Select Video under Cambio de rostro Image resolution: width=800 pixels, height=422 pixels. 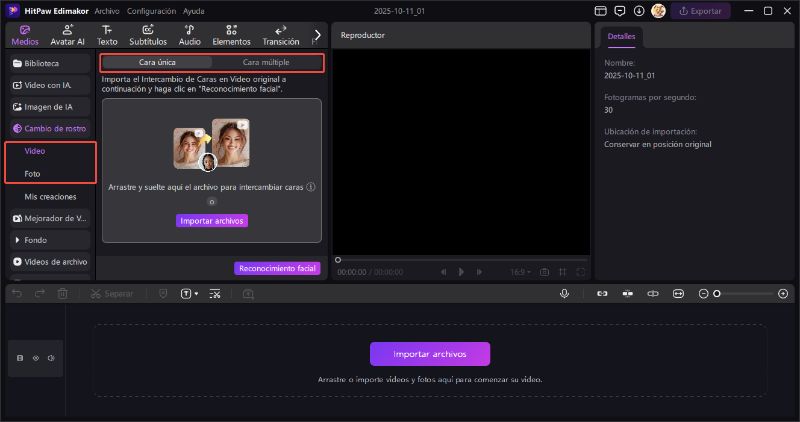point(35,151)
